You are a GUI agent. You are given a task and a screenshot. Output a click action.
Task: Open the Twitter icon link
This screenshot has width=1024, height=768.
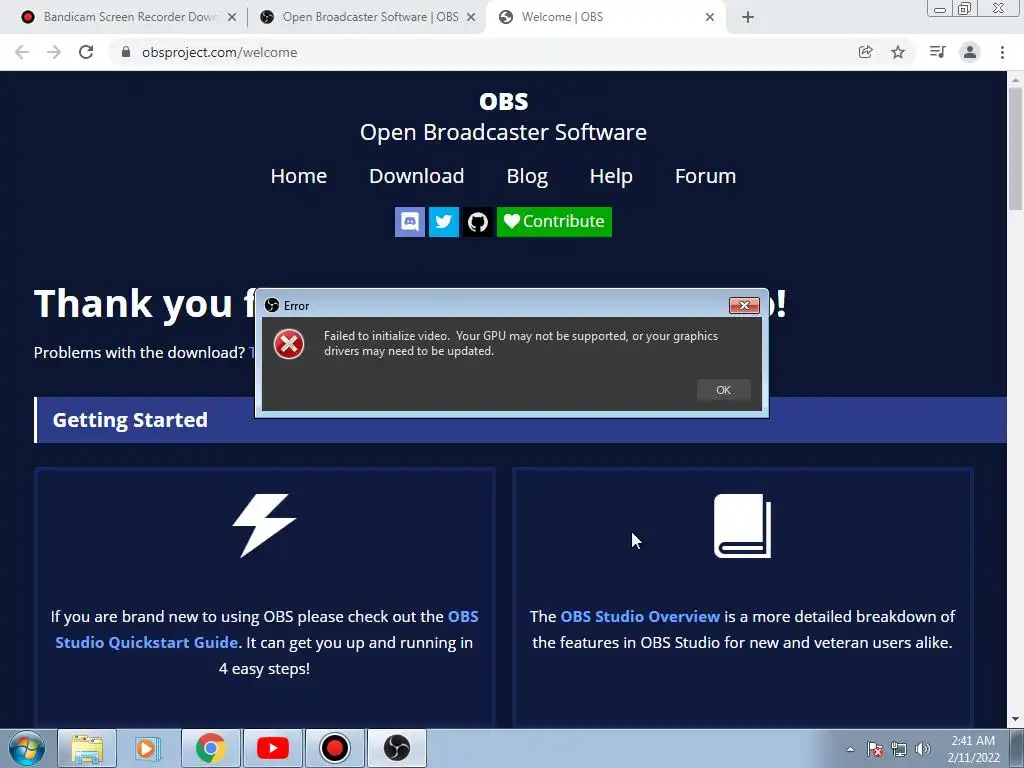coord(443,221)
